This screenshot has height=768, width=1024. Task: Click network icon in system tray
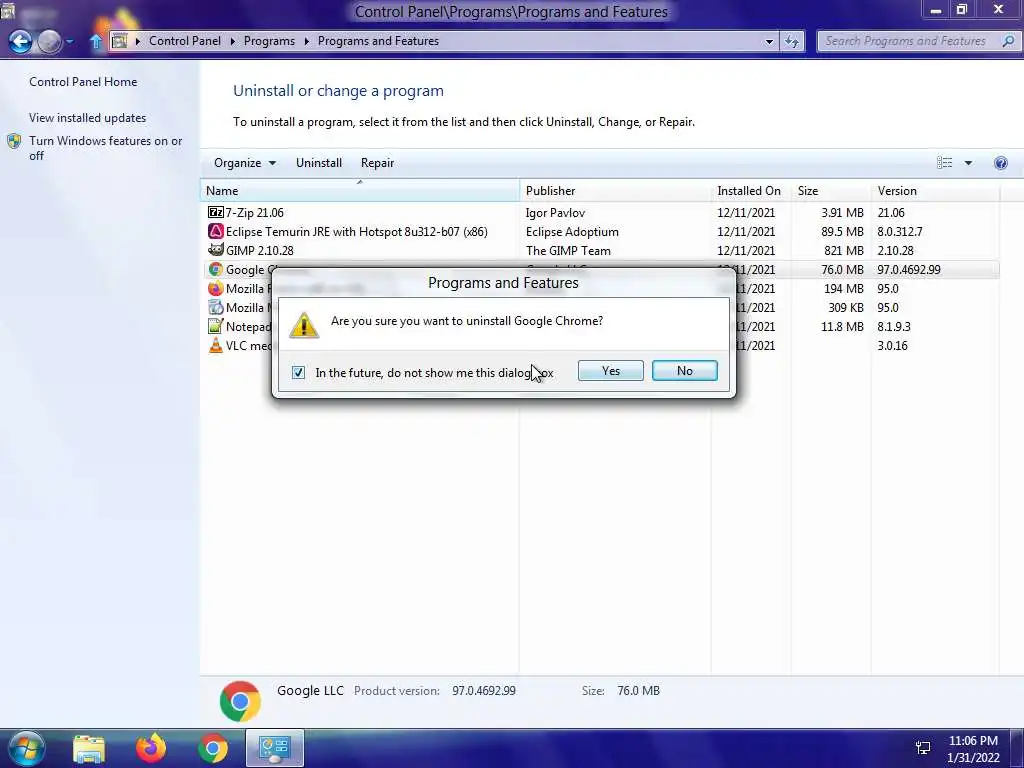(923, 748)
